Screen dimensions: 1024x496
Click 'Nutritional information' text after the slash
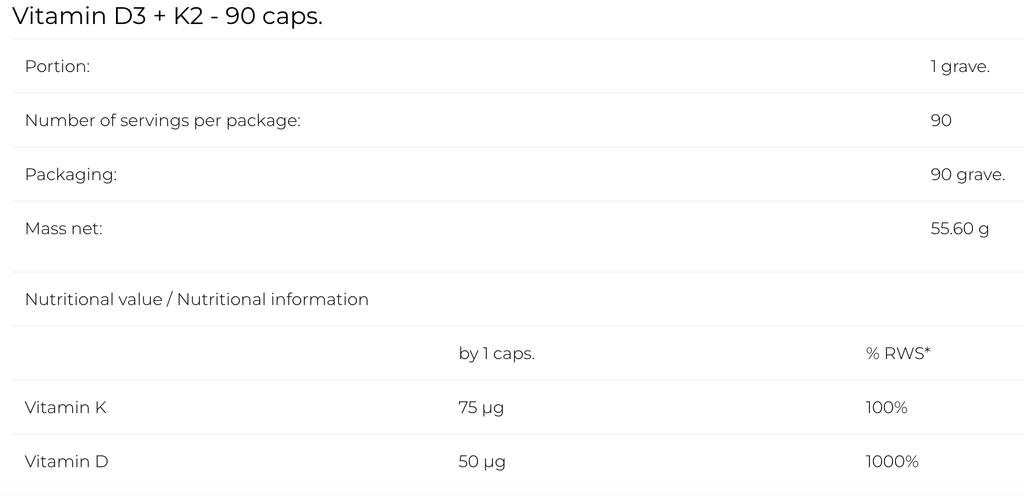point(273,299)
